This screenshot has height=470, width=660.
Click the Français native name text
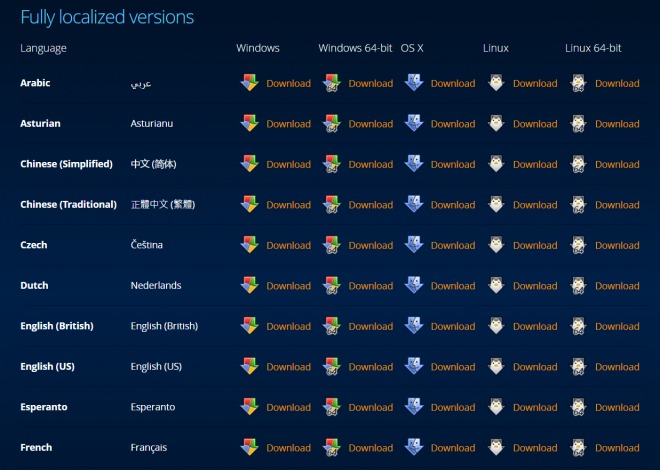(x=149, y=448)
